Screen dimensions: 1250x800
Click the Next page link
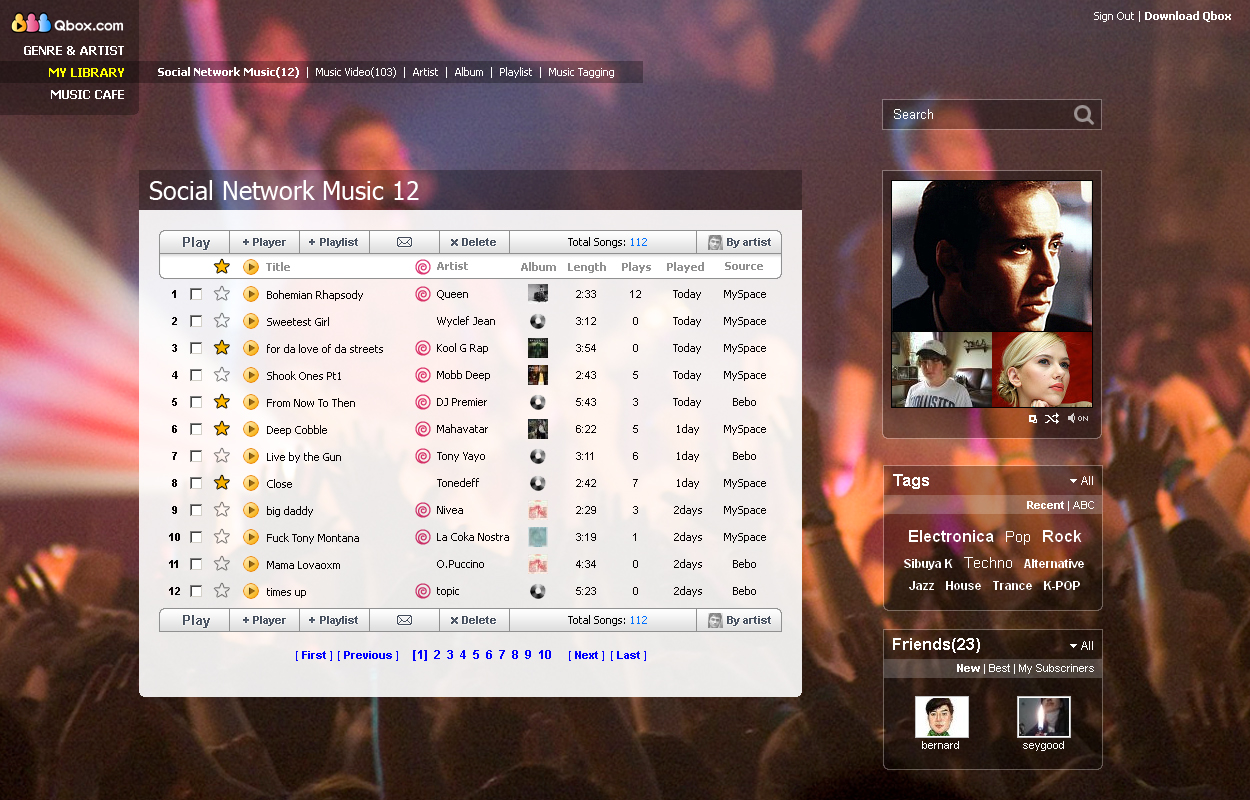click(586, 655)
